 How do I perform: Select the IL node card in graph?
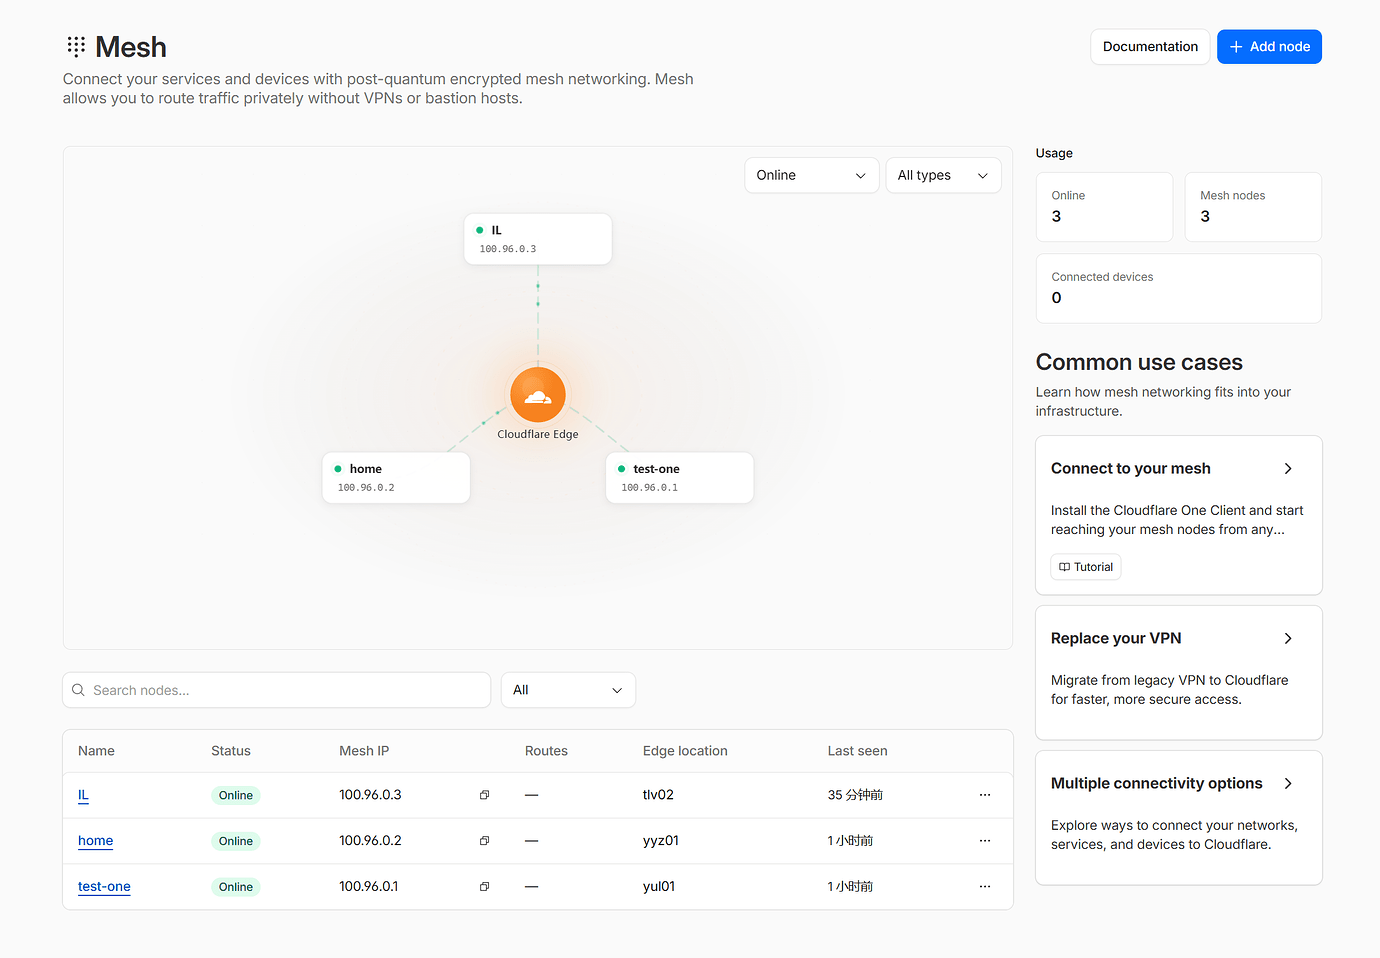[x=538, y=239]
